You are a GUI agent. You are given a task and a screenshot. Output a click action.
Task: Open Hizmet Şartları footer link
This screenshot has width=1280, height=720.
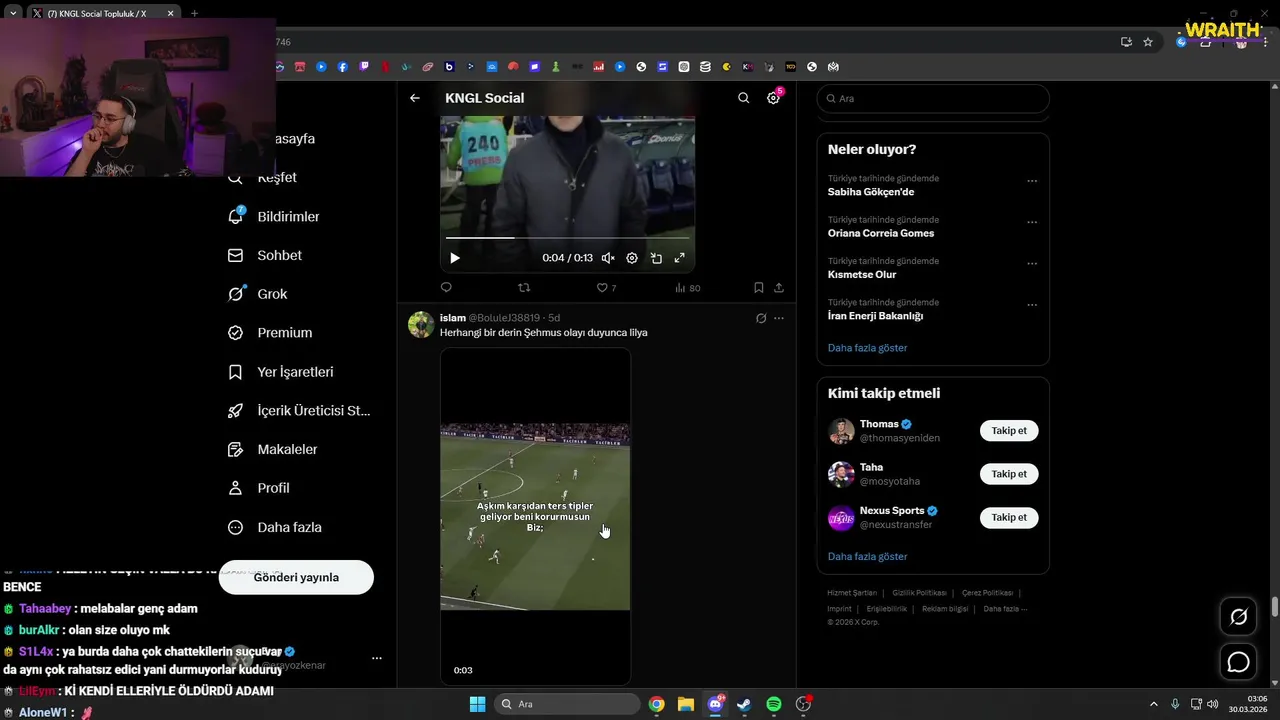(852, 593)
